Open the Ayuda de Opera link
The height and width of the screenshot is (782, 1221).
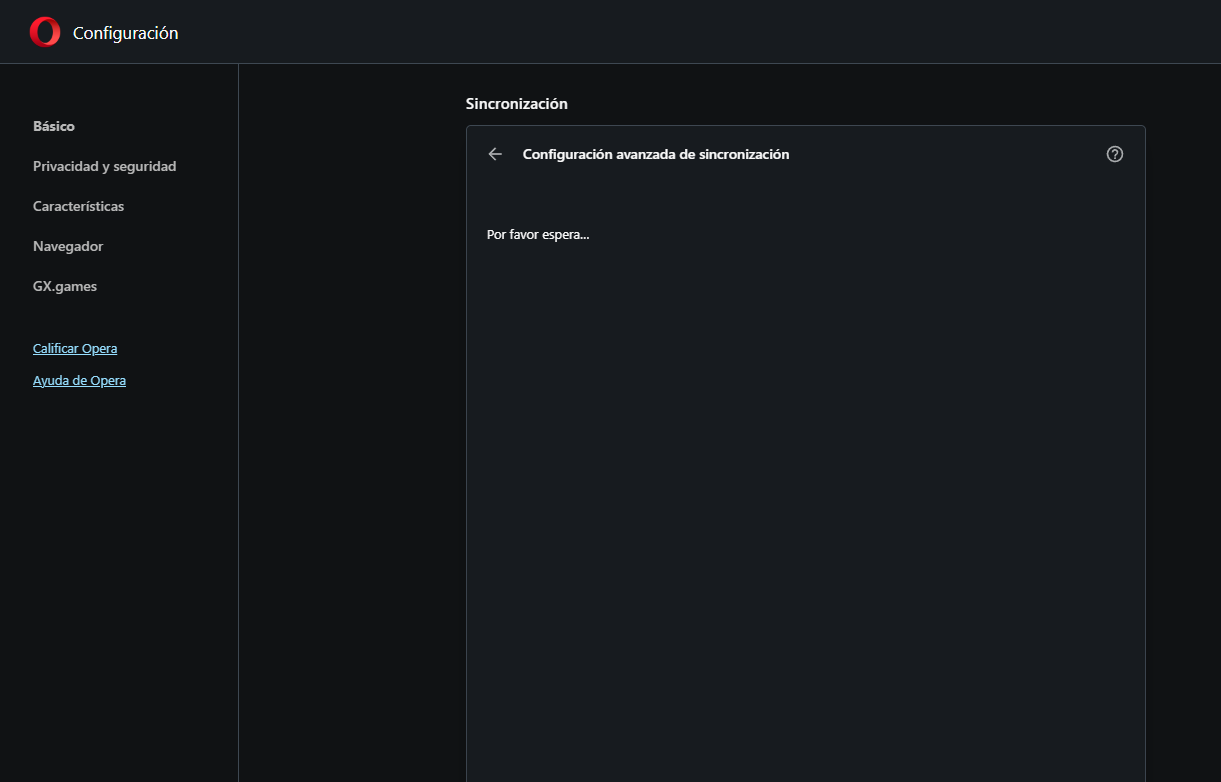79,381
